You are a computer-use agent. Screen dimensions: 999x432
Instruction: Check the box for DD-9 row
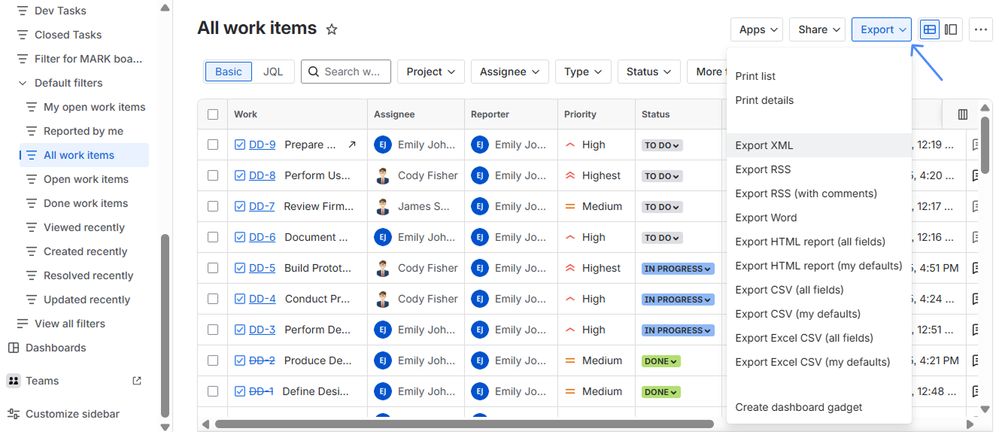click(213, 145)
